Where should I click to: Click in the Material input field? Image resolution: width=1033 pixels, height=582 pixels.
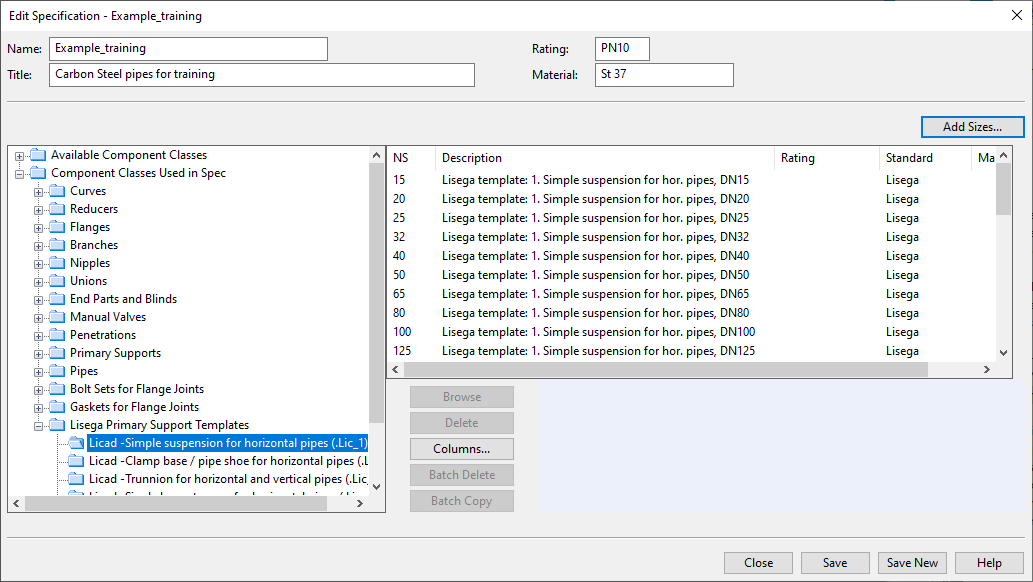(x=663, y=75)
